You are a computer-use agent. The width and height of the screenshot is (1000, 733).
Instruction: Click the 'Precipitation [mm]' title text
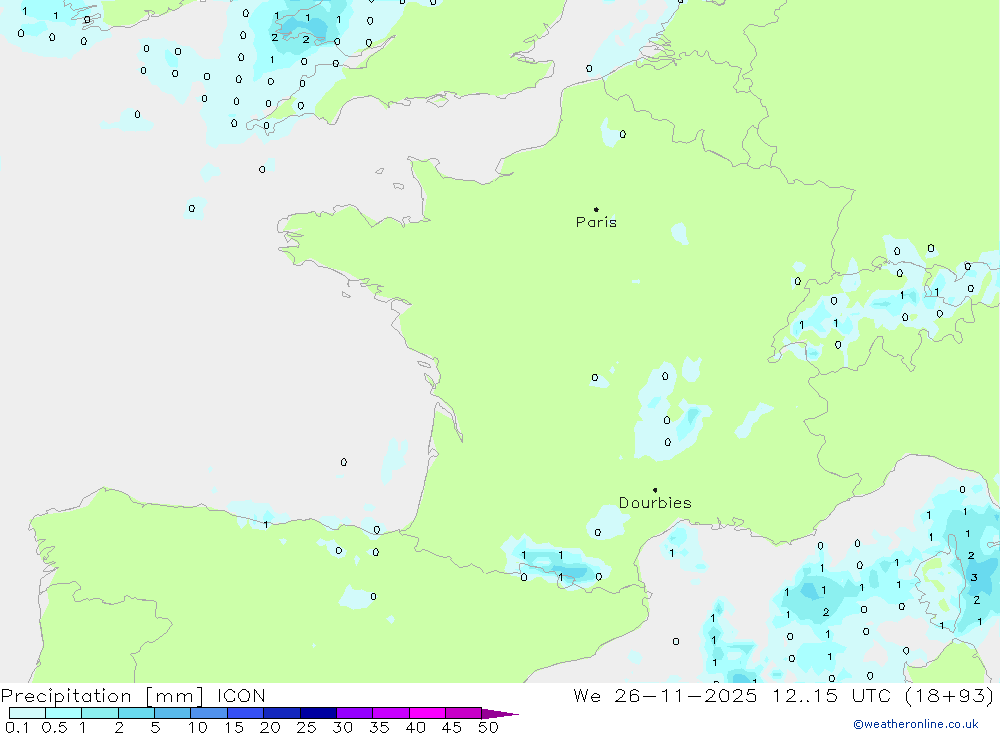coord(102,695)
